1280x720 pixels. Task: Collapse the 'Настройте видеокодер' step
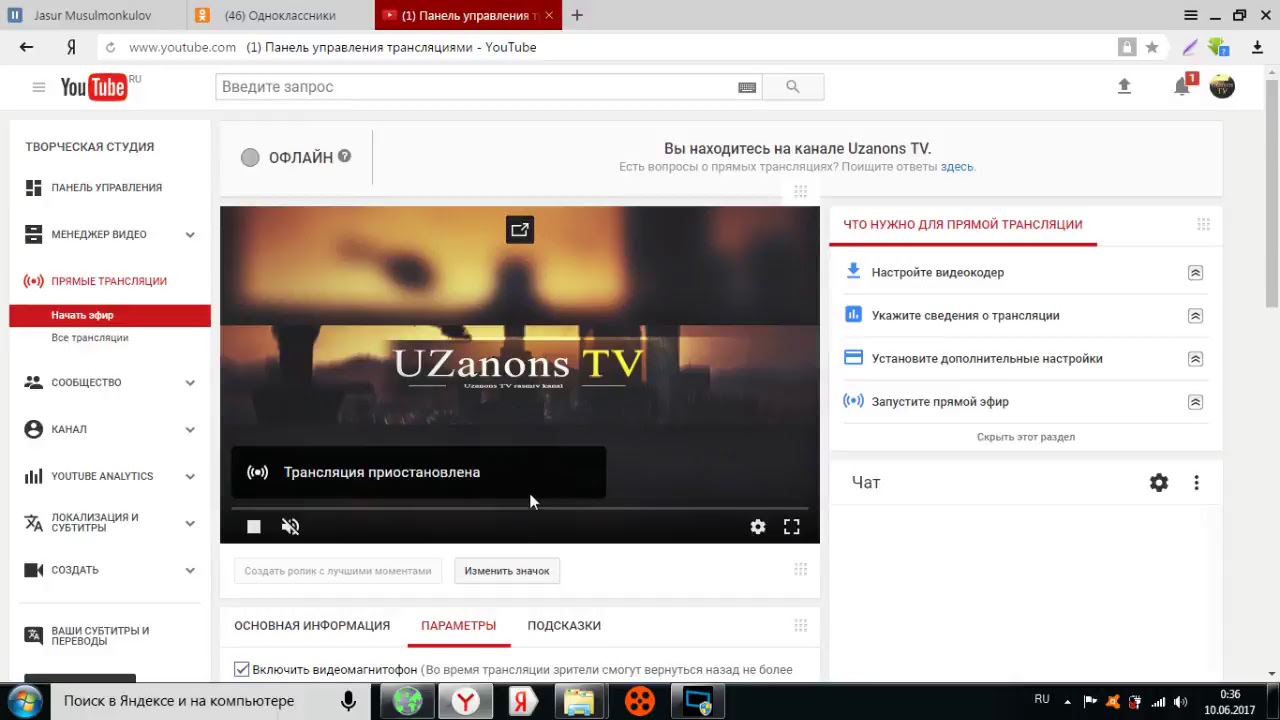coord(1195,273)
